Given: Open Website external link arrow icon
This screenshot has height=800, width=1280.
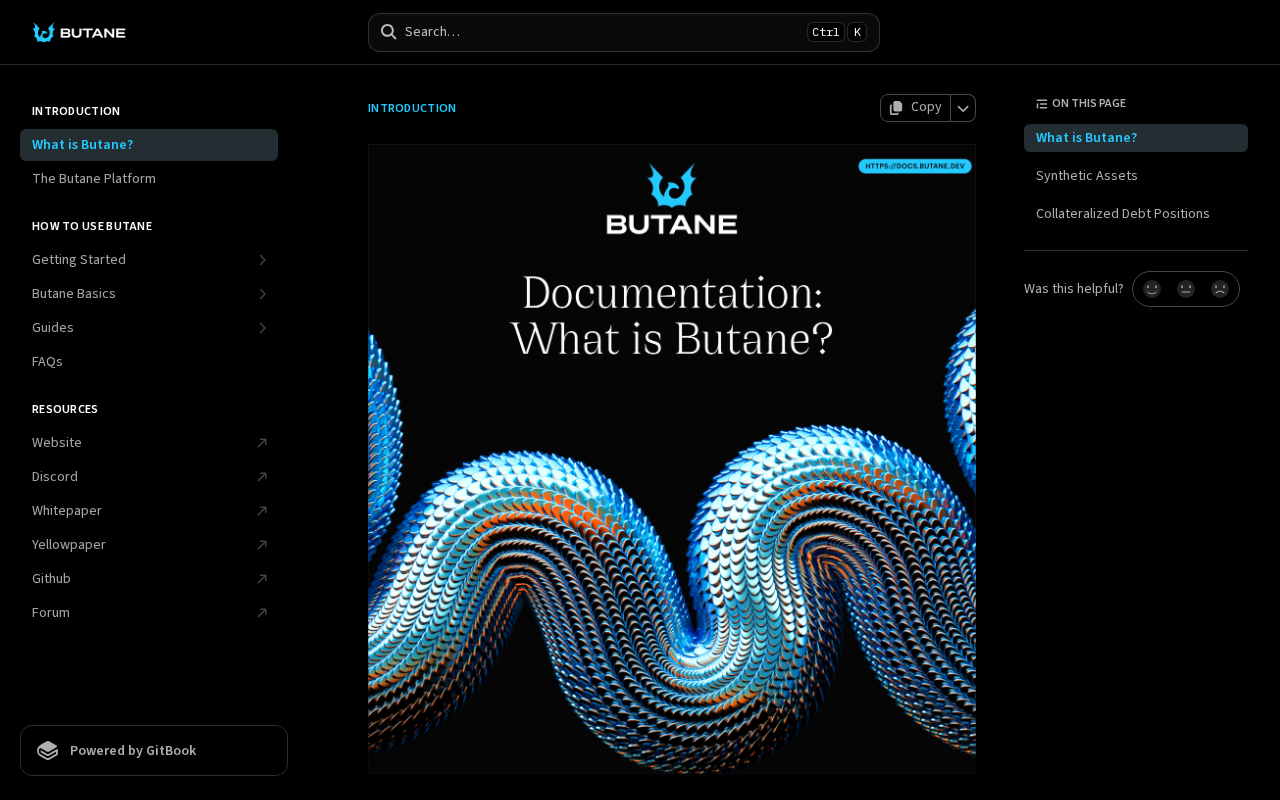Looking at the screenshot, I should tap(262, 443).
